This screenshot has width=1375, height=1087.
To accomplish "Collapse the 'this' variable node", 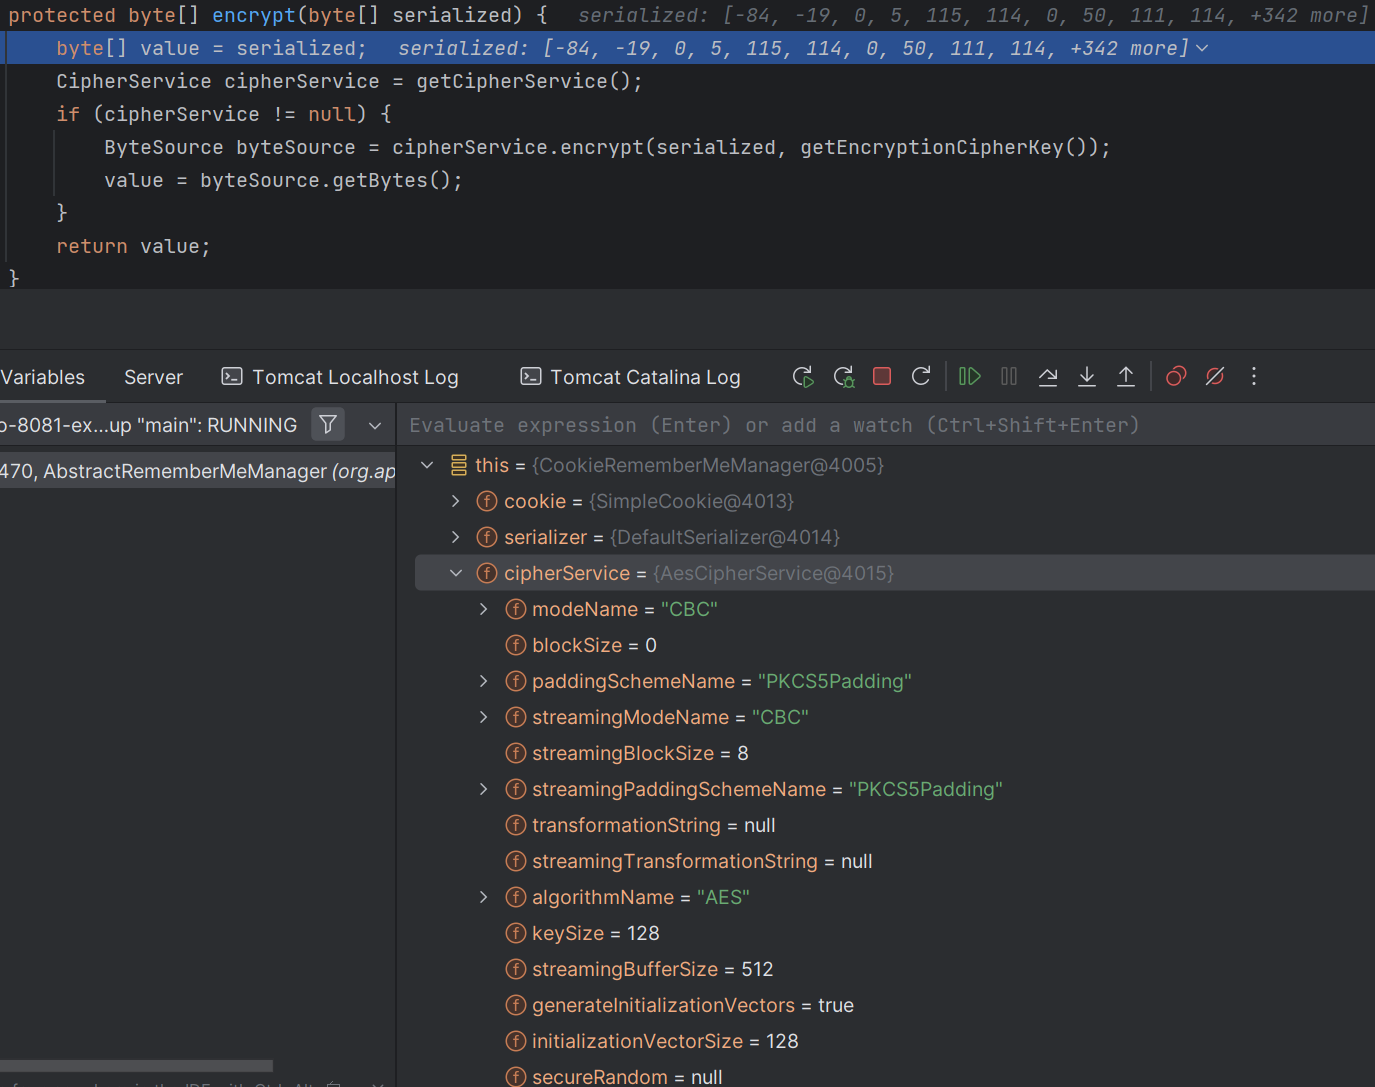I will tap(427, 465).
